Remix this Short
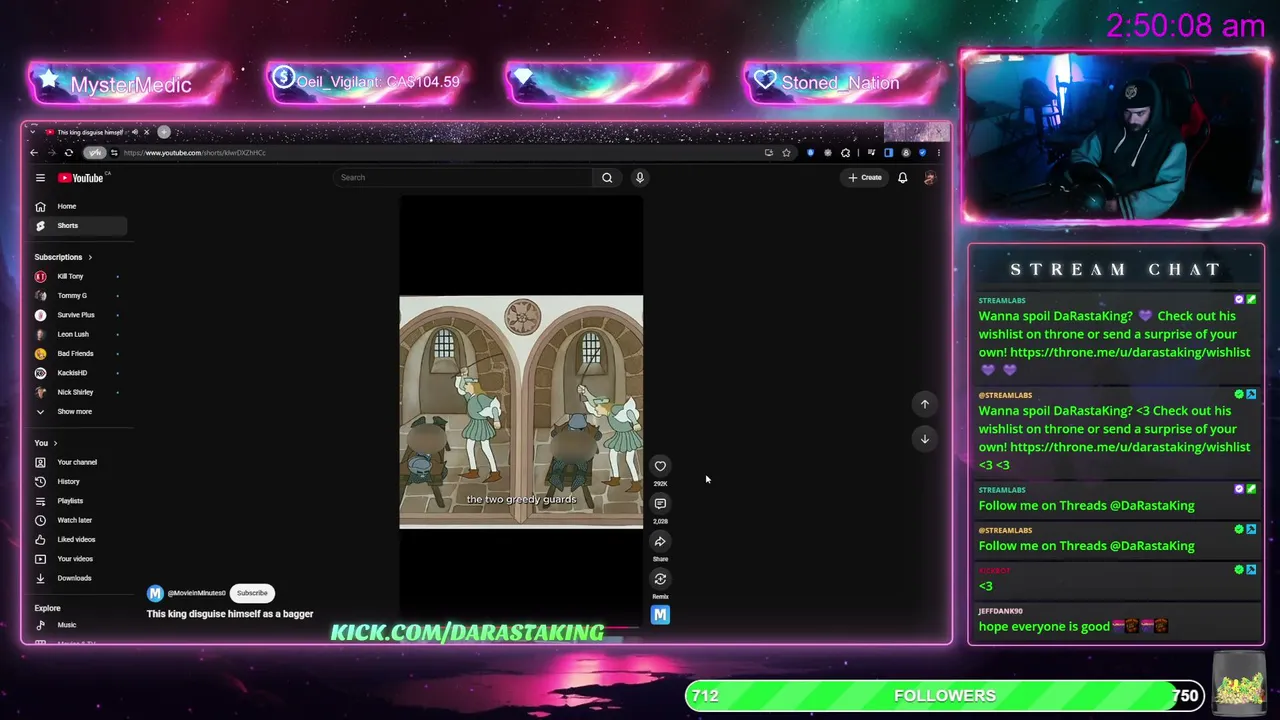The image size is (1280, 720). pyautogui.click(x=660, y=579)
